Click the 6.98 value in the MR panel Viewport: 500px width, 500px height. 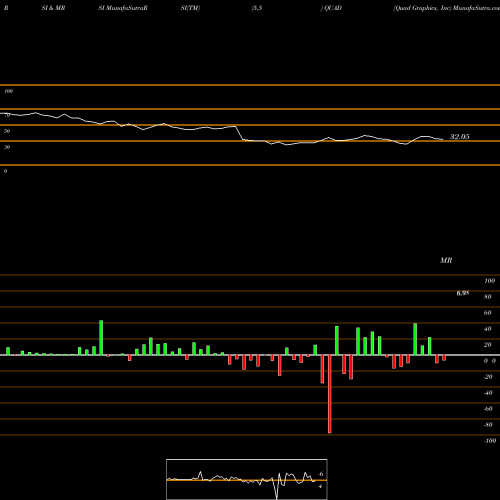pos(463,293)
